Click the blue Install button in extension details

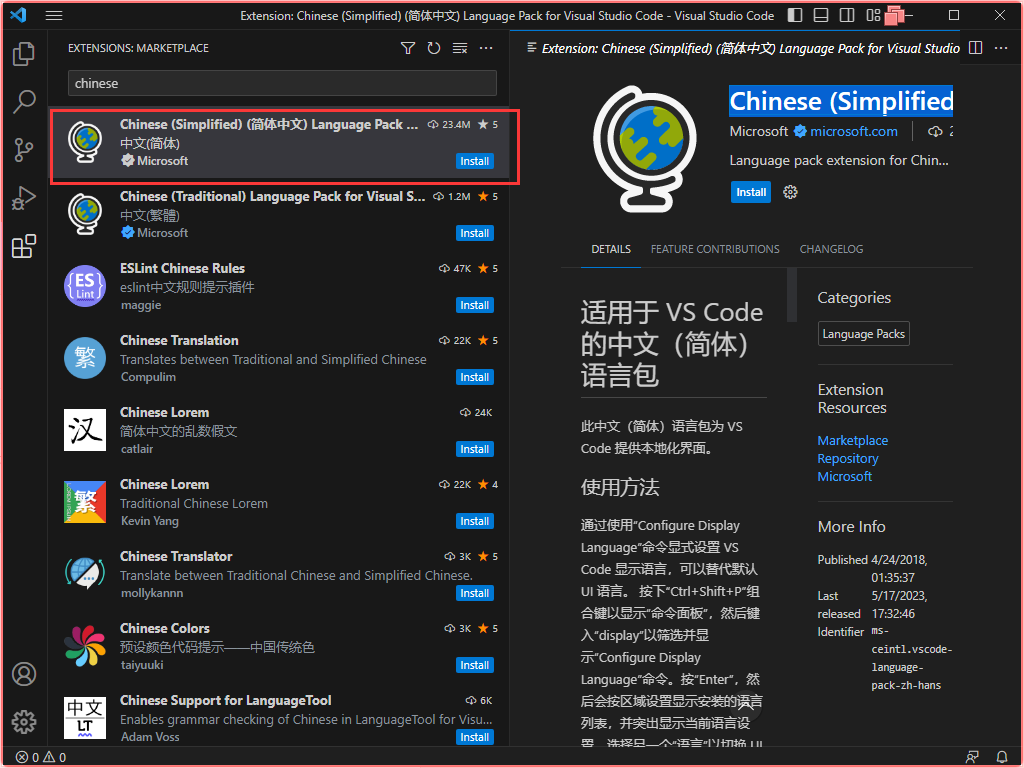[x=750, y=192]
